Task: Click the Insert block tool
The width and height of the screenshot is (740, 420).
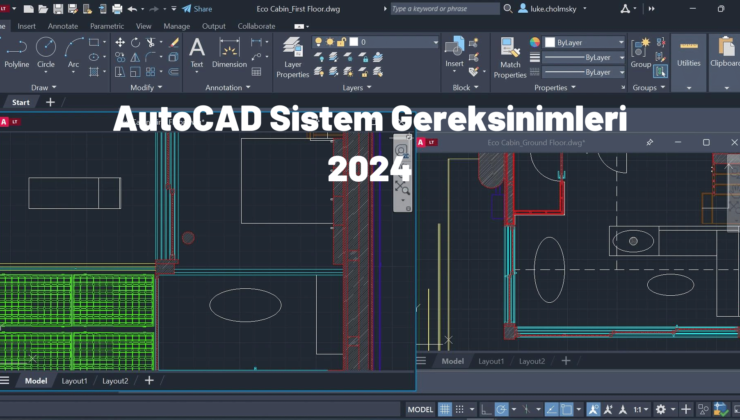Action: point(454,52)
